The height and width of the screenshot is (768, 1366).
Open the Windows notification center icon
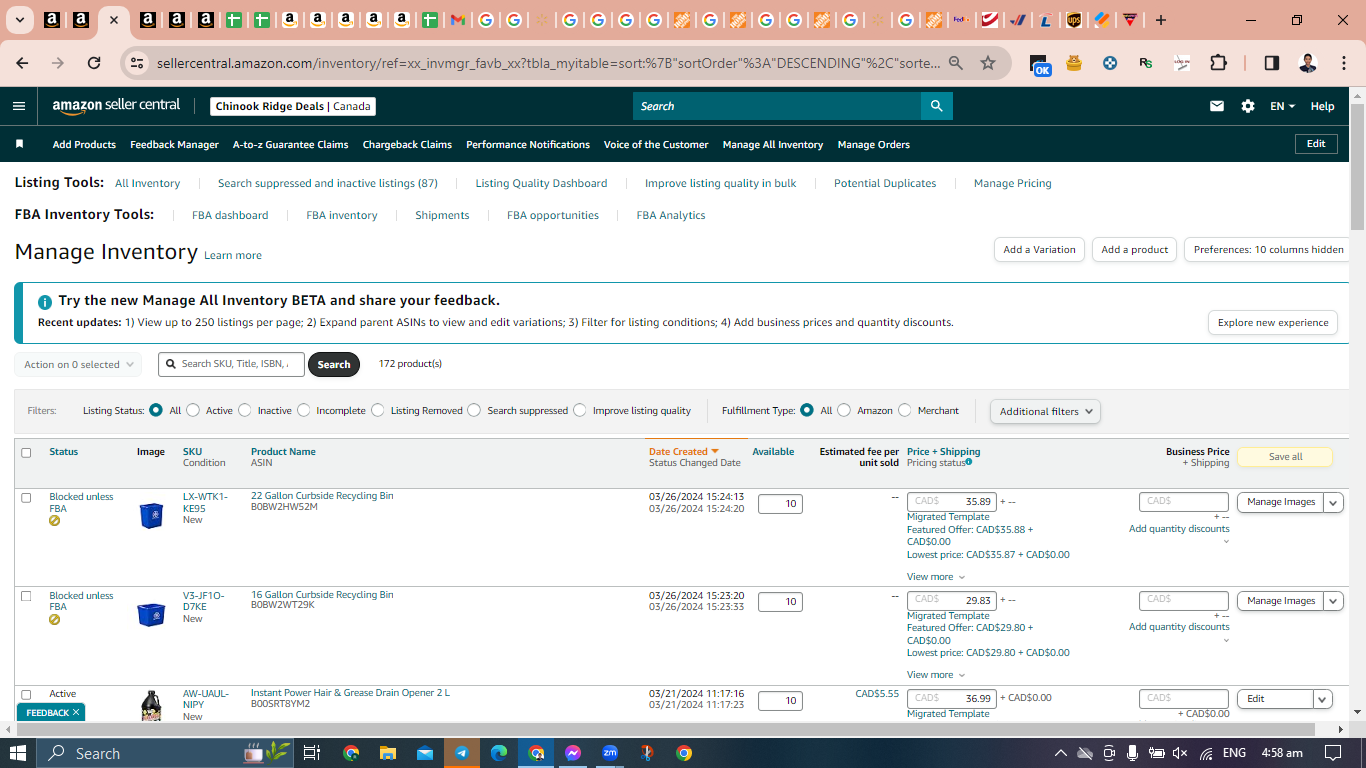pyautogui.click(x=1332, y=753)
